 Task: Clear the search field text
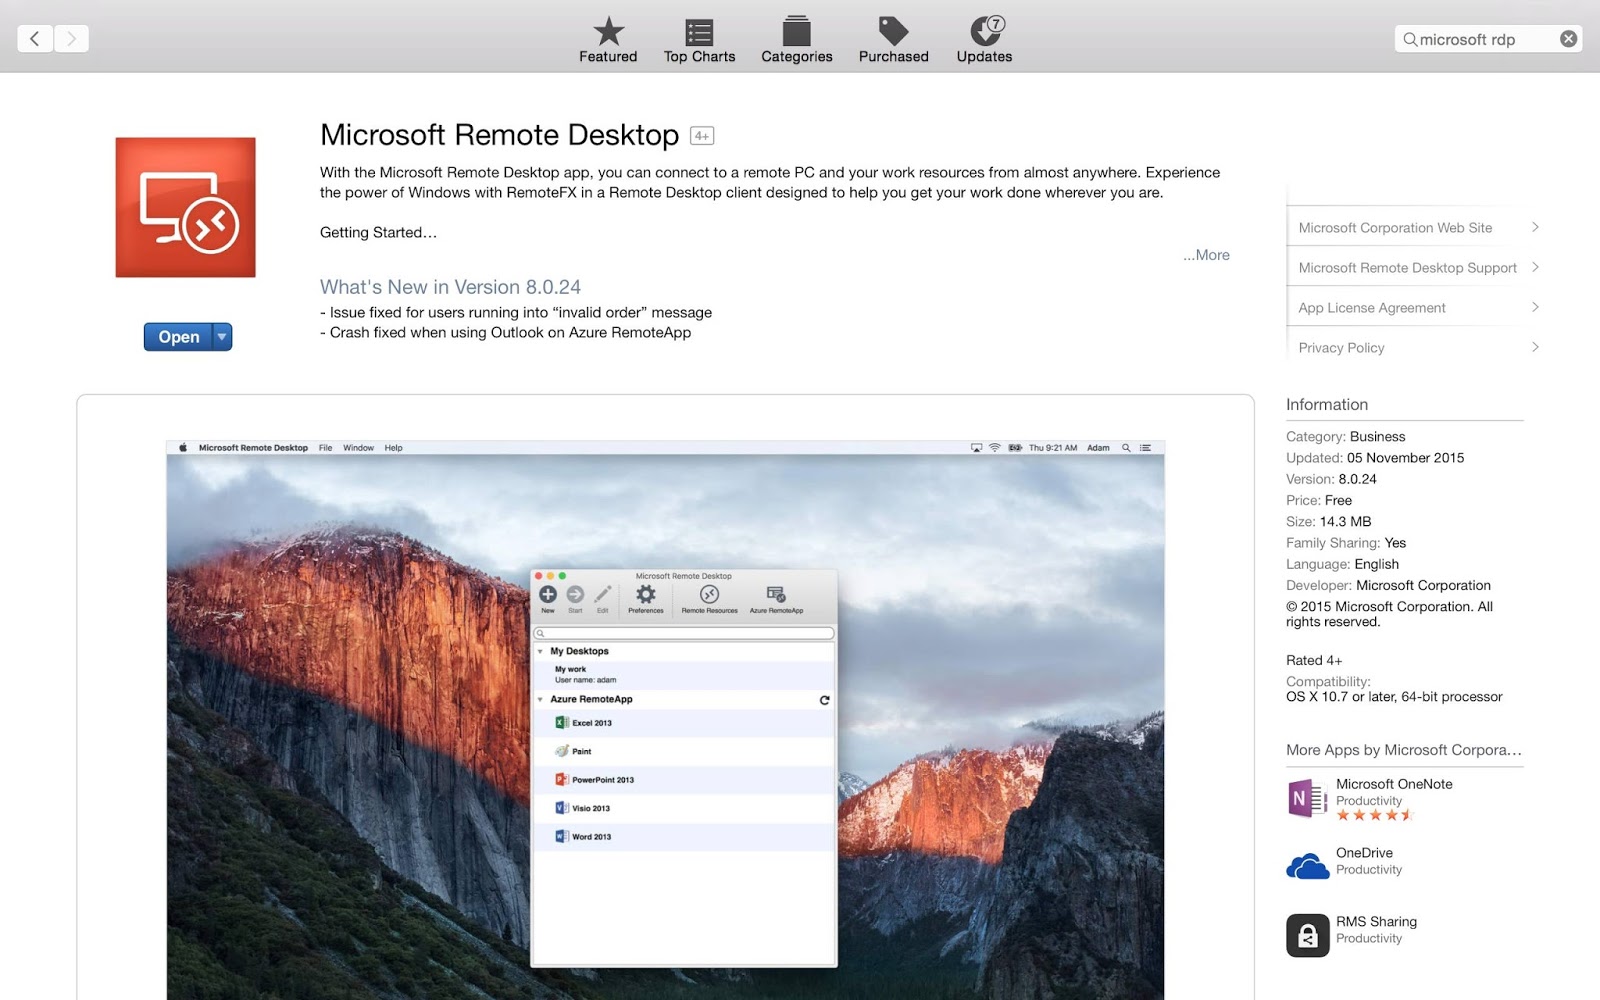click(x=1568, y=39)
